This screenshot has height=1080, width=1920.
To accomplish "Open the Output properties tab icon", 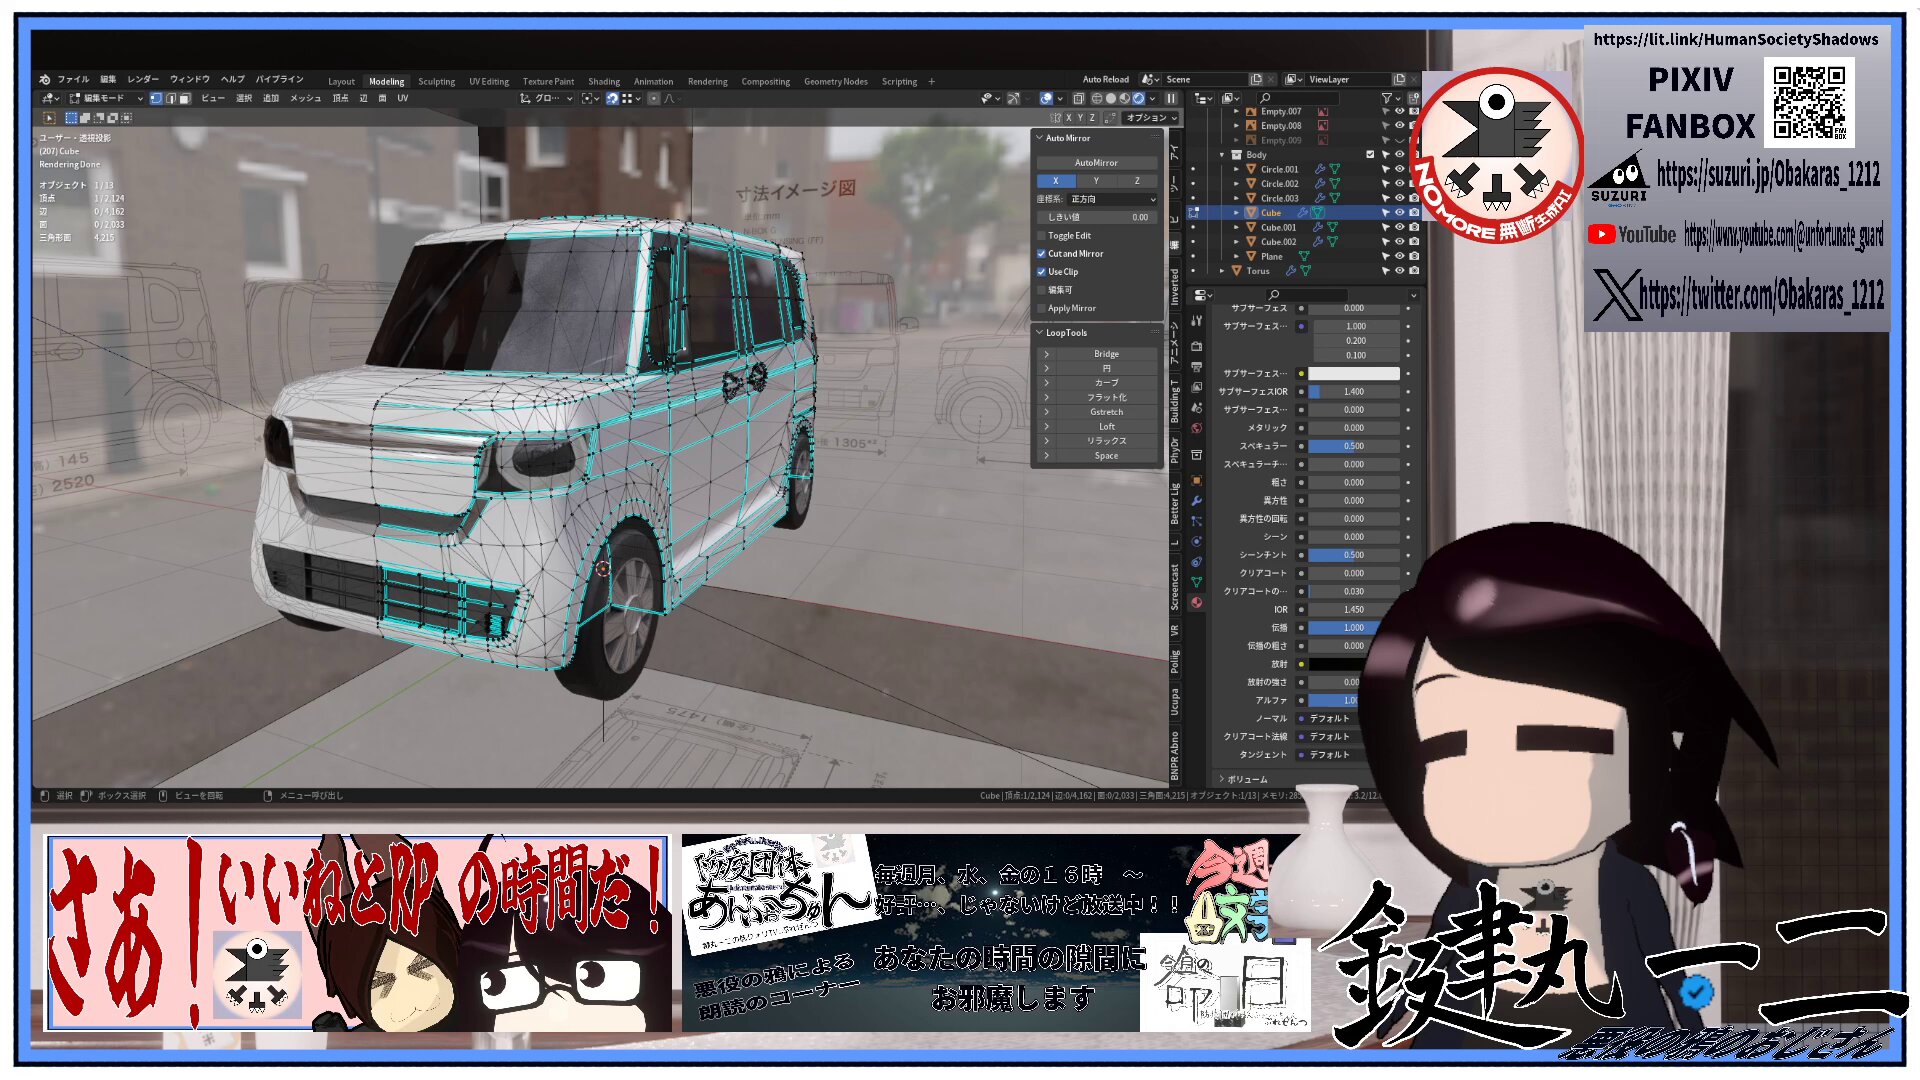I will [x=1196, y=367].
